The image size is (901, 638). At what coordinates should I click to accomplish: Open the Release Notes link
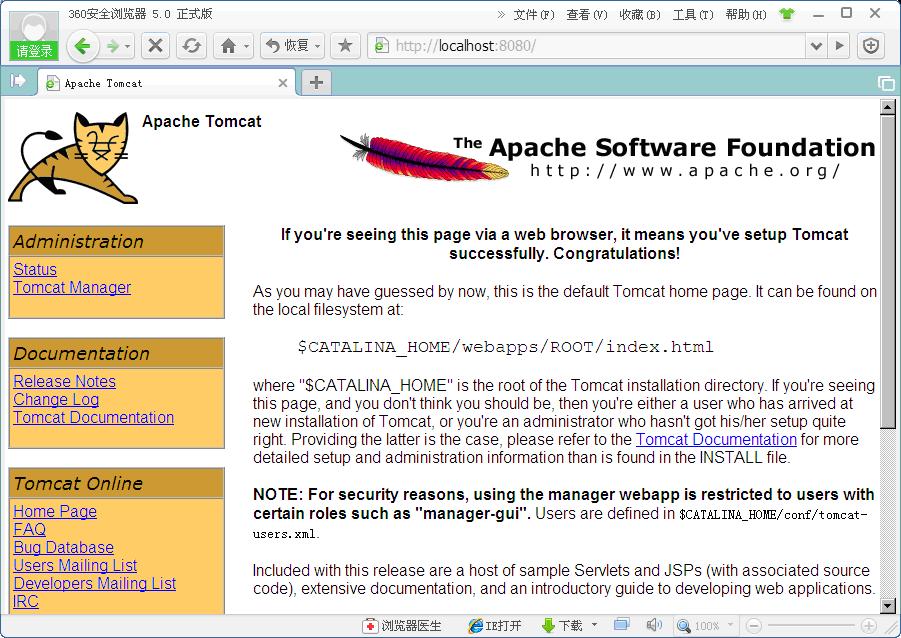click(64, 381)
